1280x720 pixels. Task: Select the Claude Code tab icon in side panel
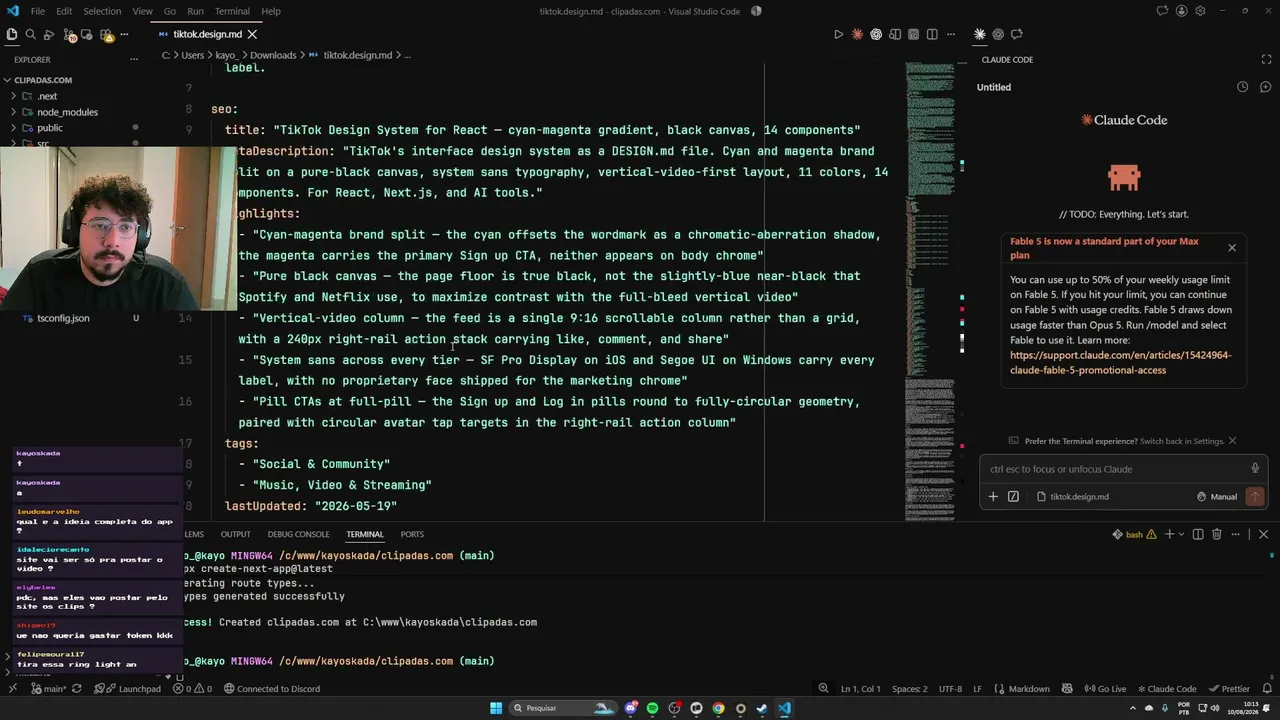(979, 34)
